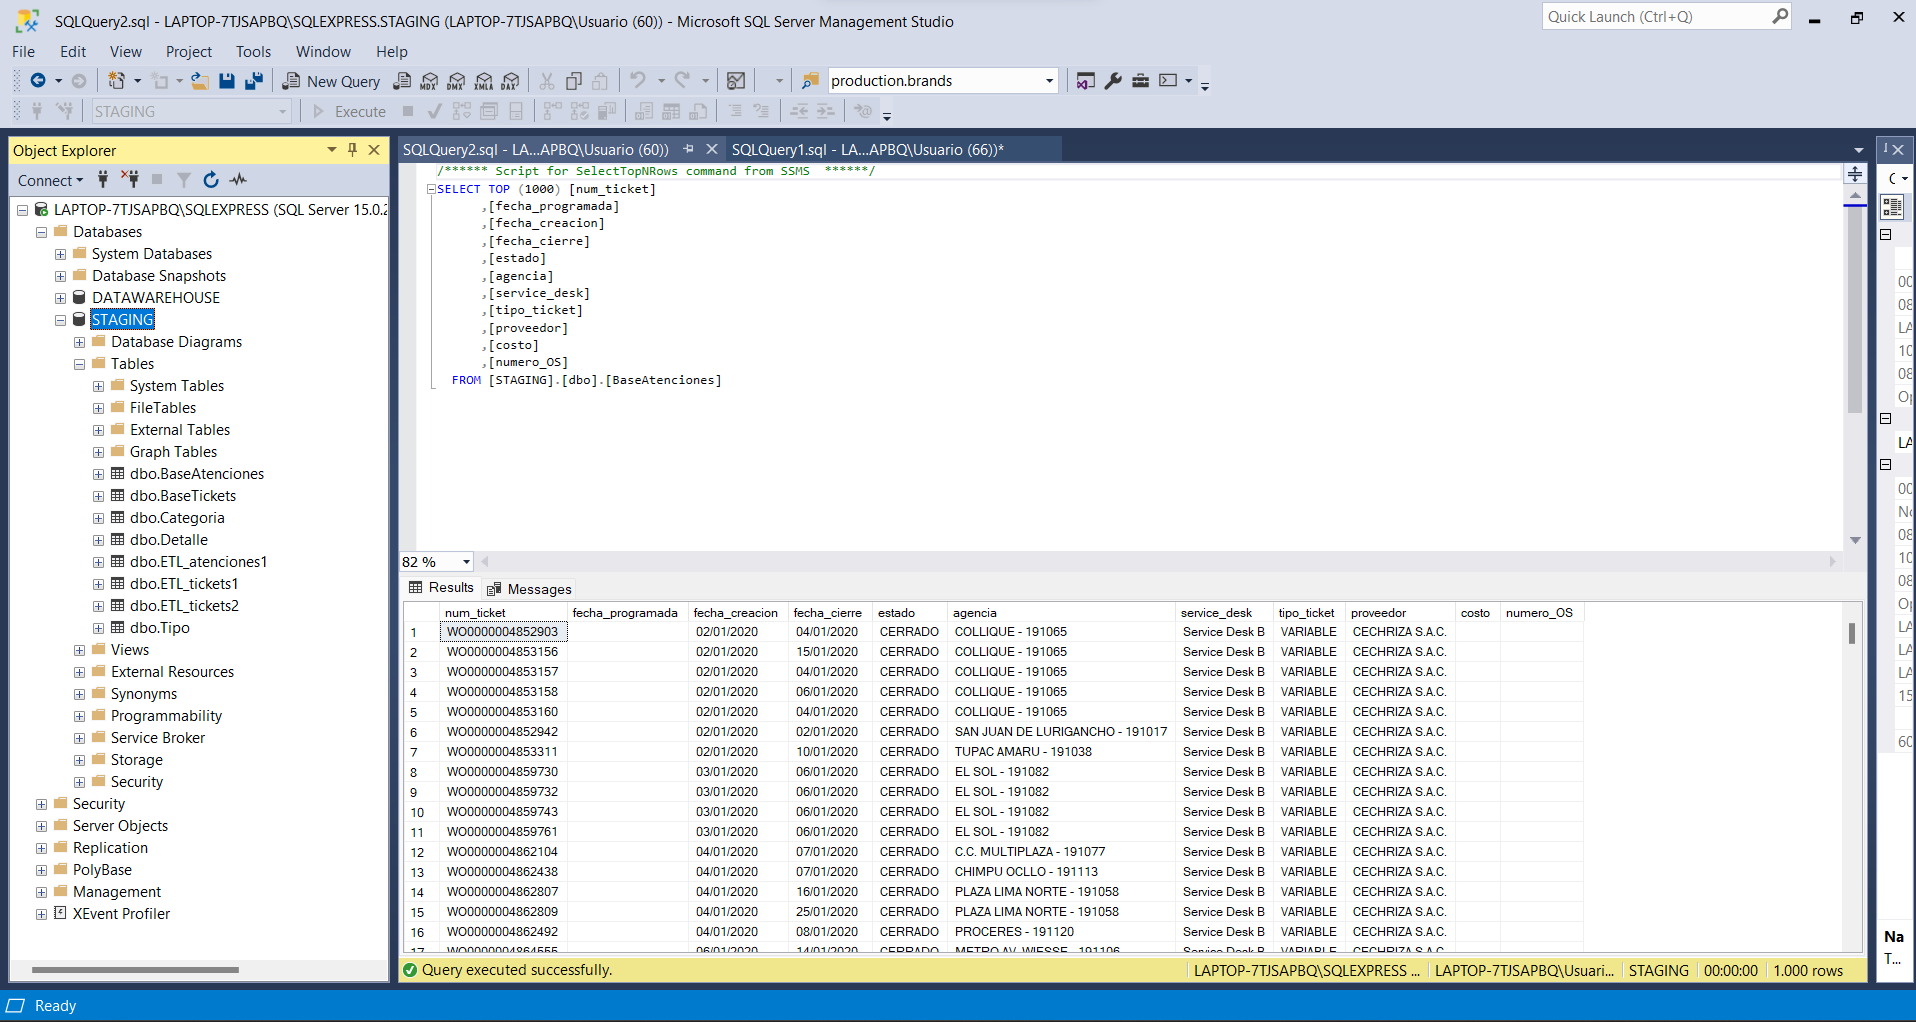Open Activity Monitor from Object Explorer toolbar

click(238, 180)
